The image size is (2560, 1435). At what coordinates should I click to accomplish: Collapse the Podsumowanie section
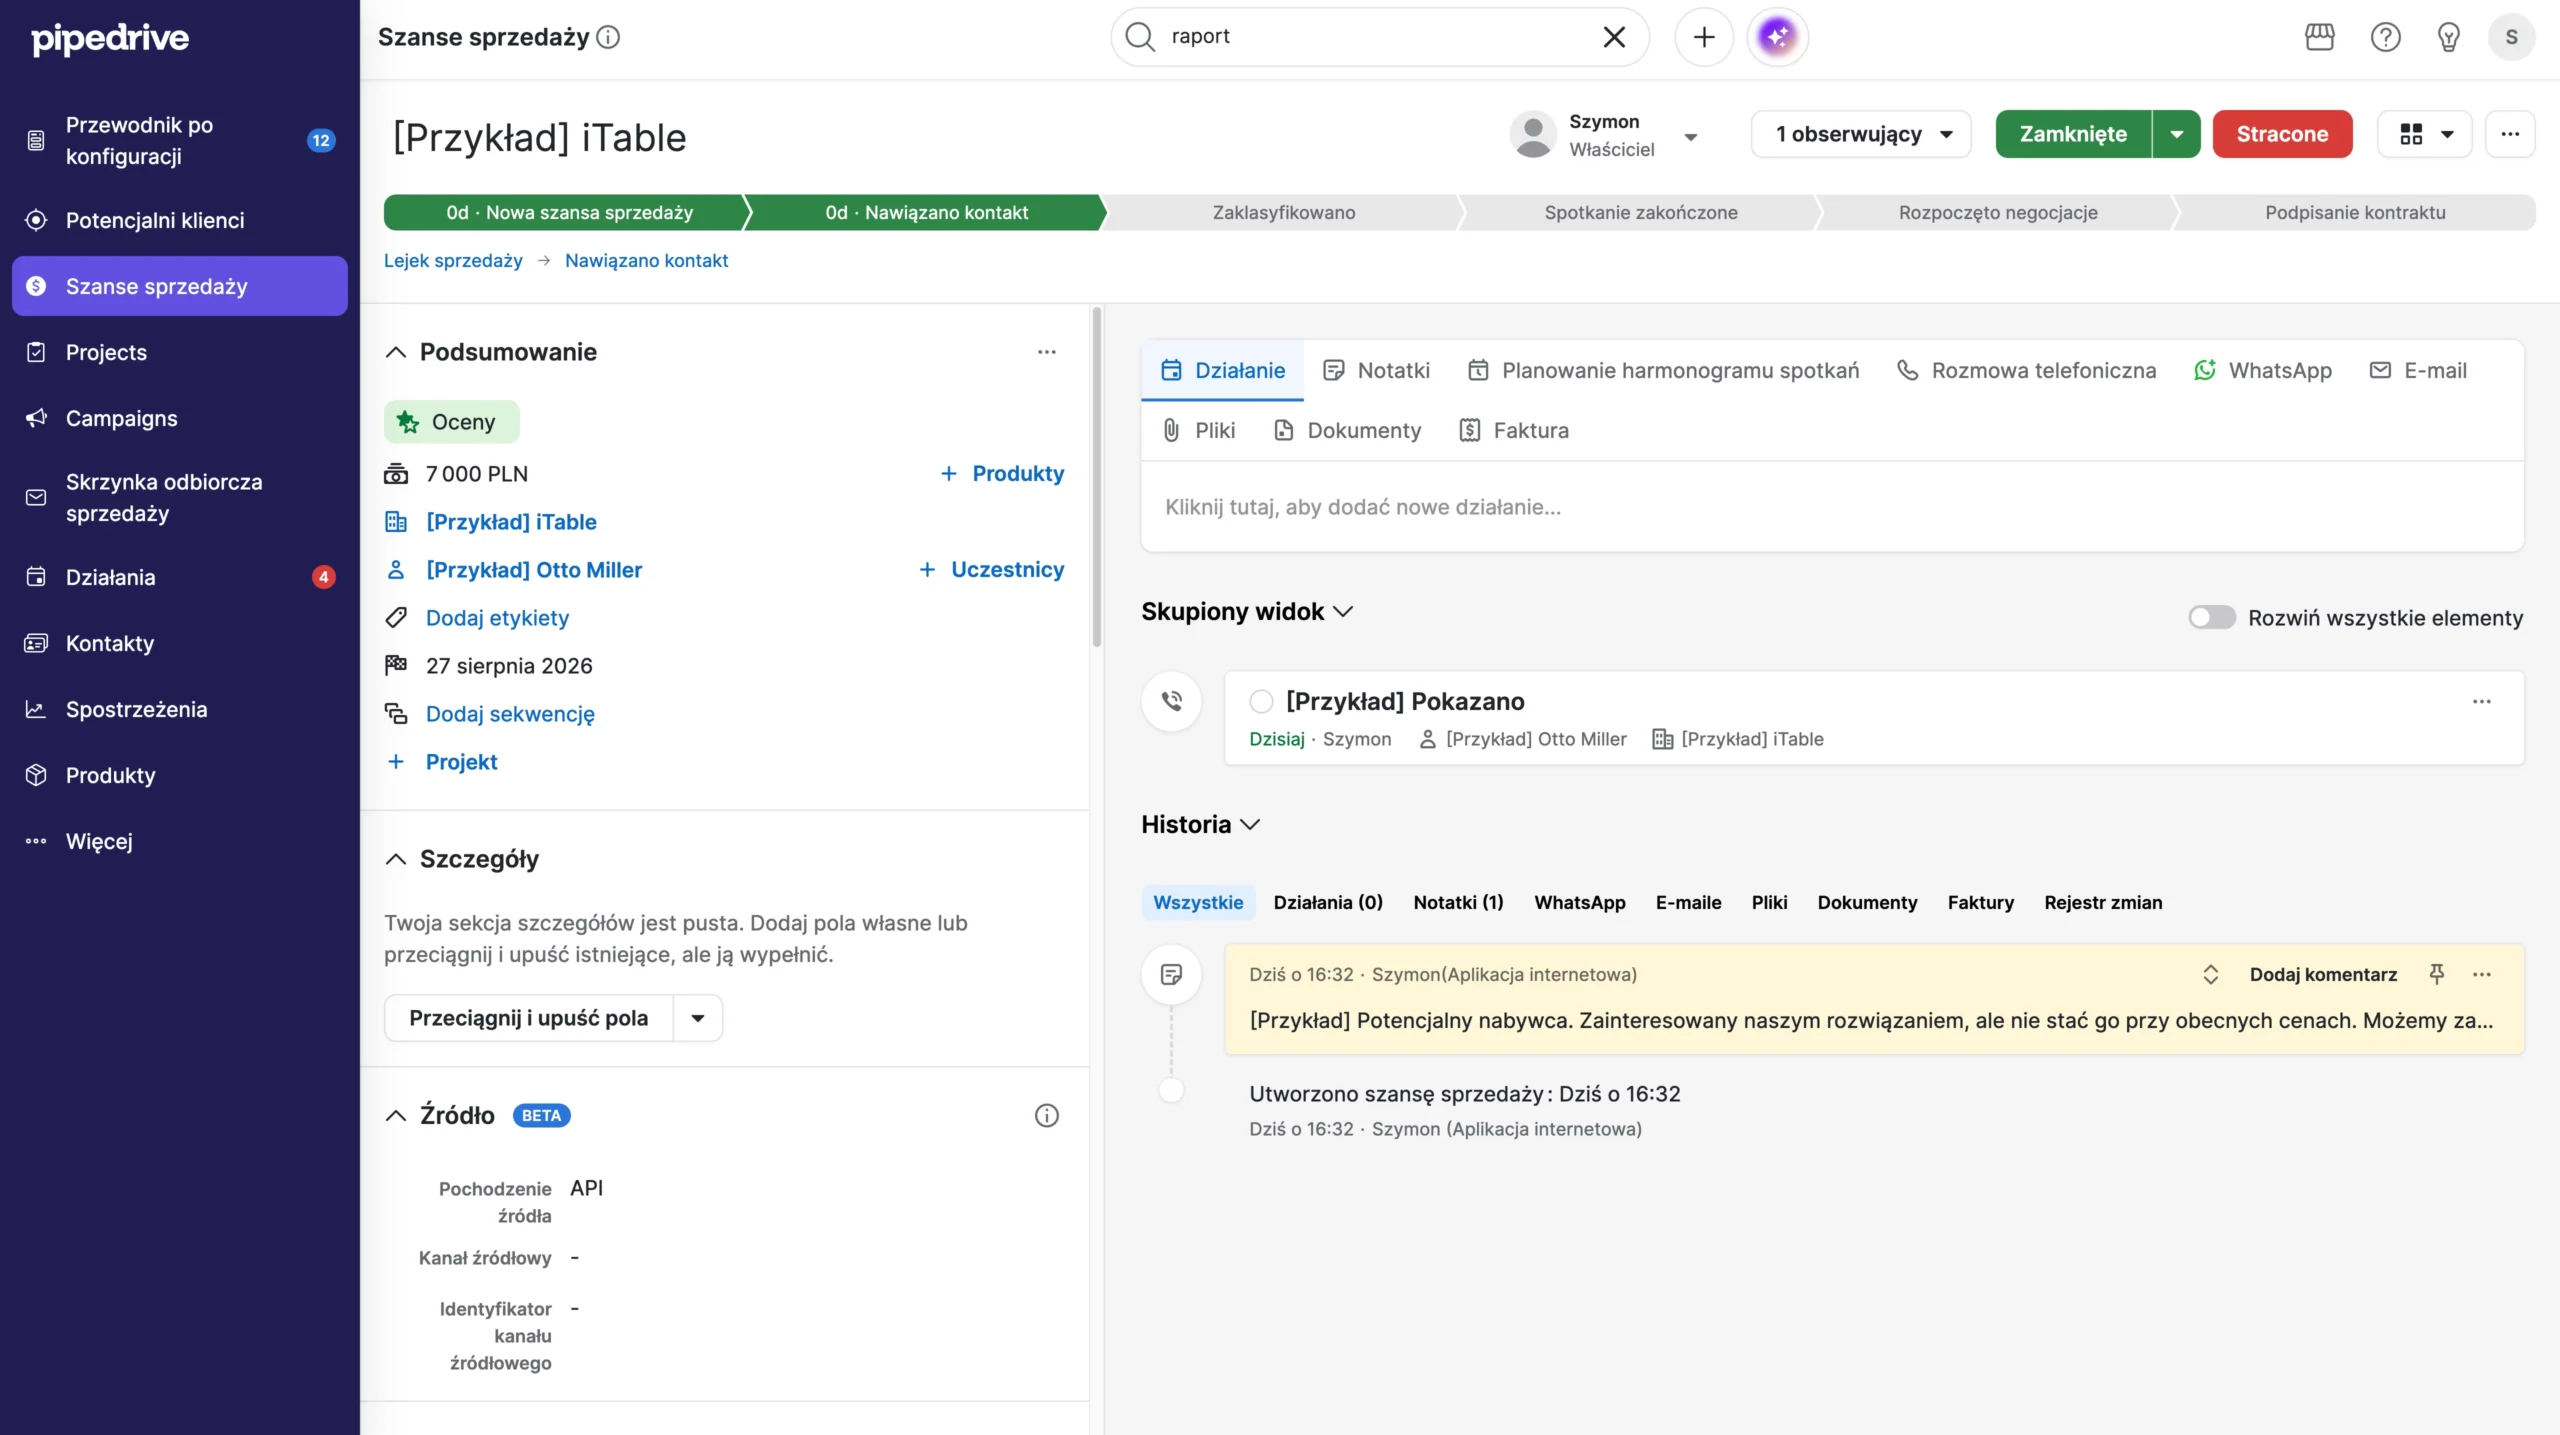coord(396,352)
